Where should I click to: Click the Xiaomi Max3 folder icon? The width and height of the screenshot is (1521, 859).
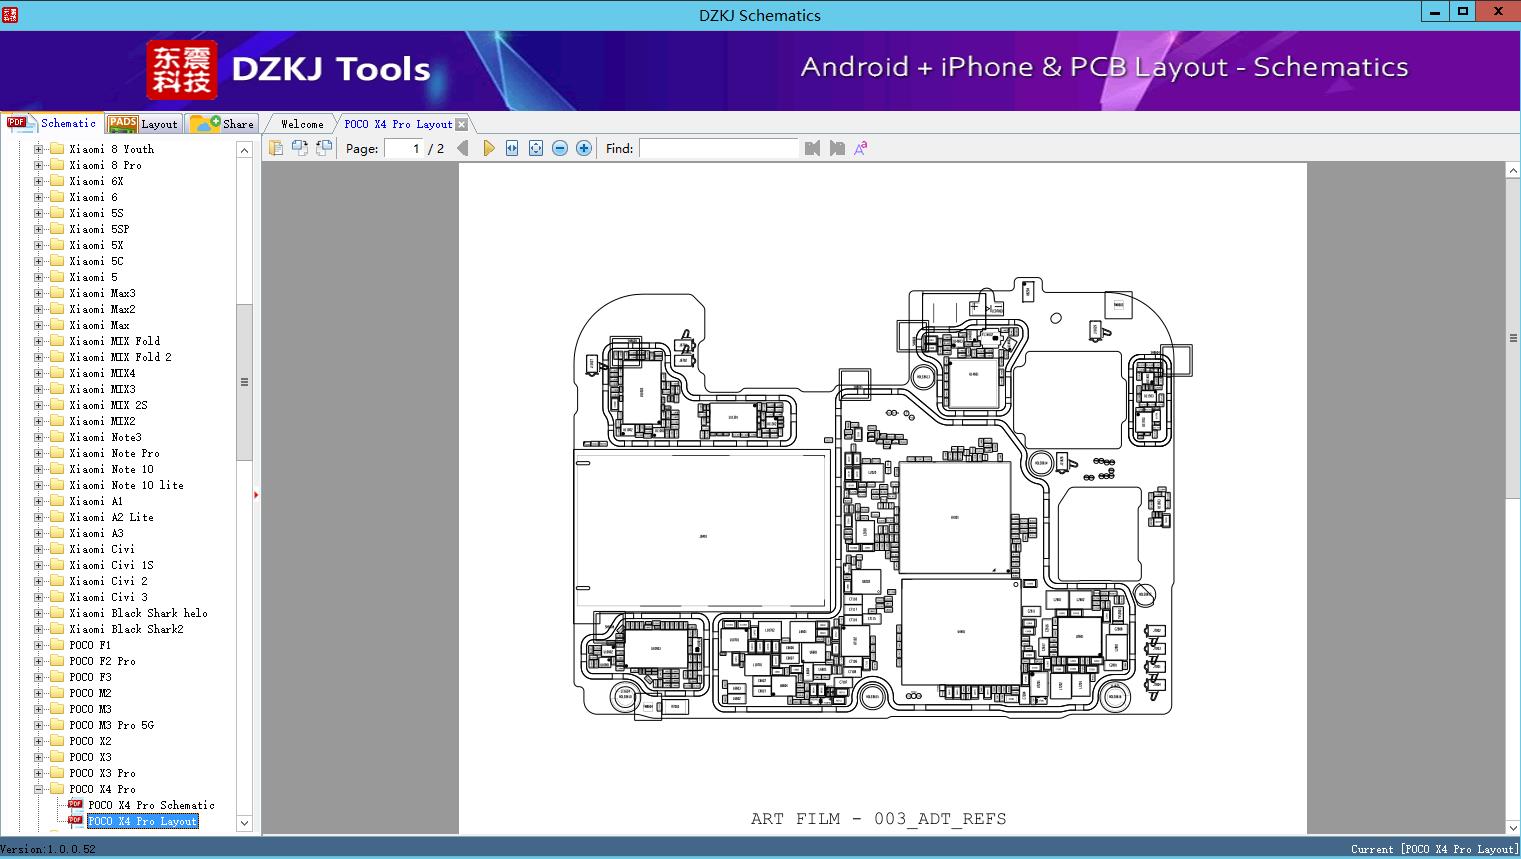tap(57, 293)
